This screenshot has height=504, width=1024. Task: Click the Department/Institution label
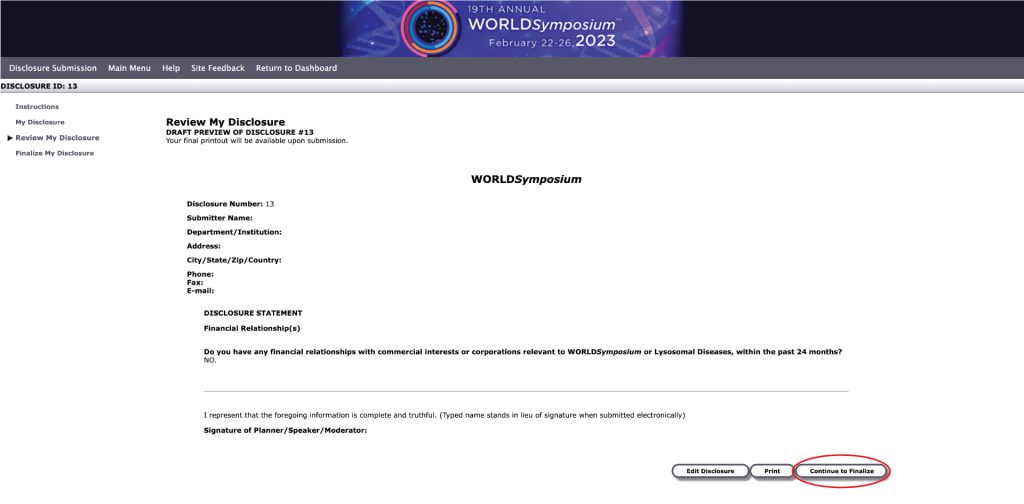pos(234,232)
